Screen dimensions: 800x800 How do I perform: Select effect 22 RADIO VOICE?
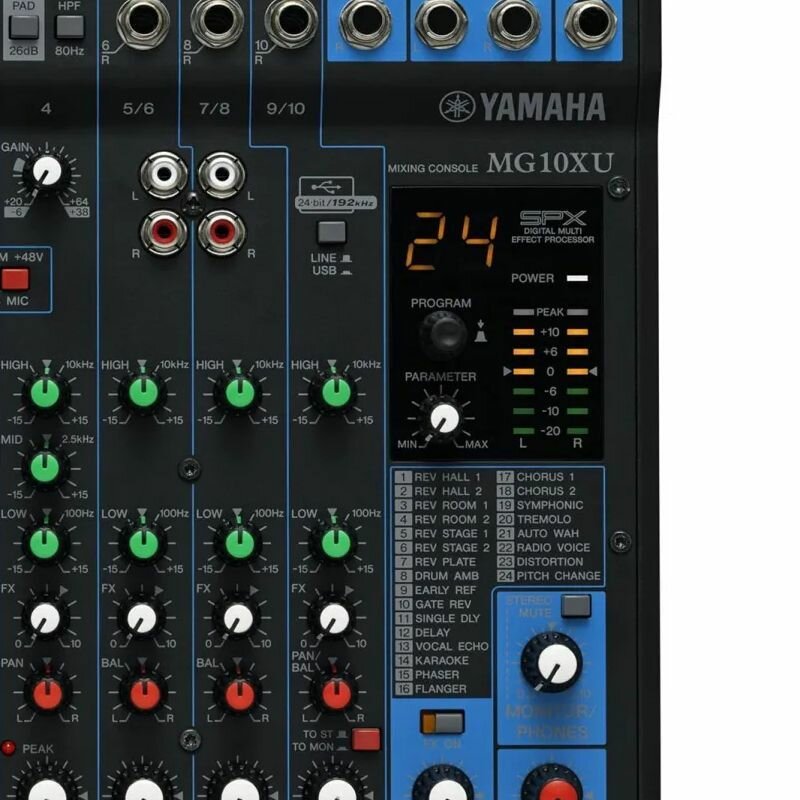pos(544,547)
